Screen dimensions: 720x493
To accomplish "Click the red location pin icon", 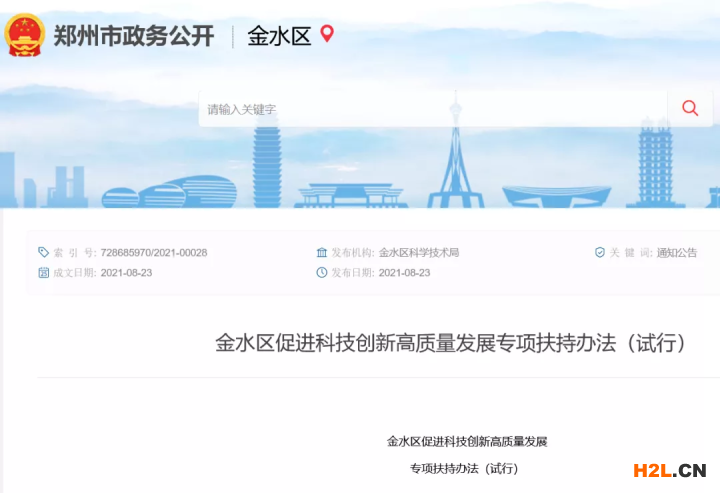I will tap(327, 34).
